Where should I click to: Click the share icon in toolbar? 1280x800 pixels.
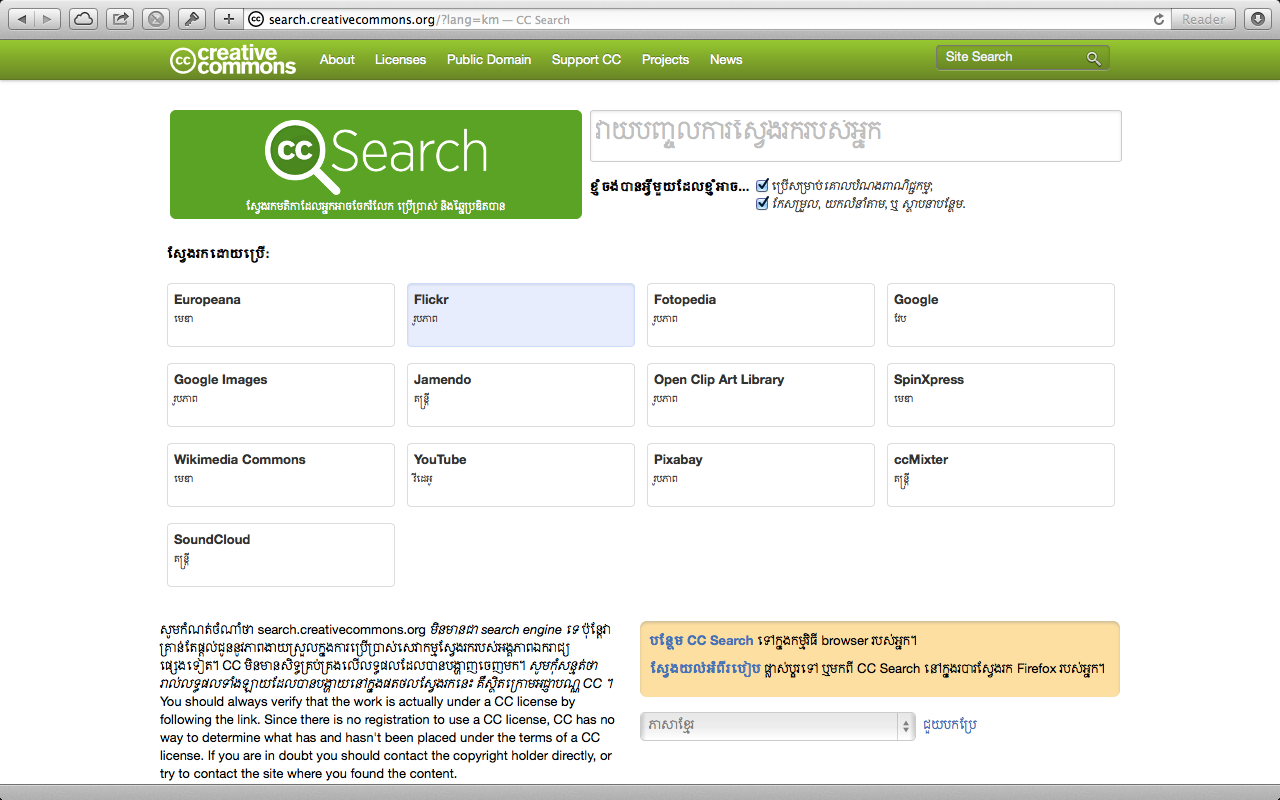pyautogui.click(x=120, y=19)
